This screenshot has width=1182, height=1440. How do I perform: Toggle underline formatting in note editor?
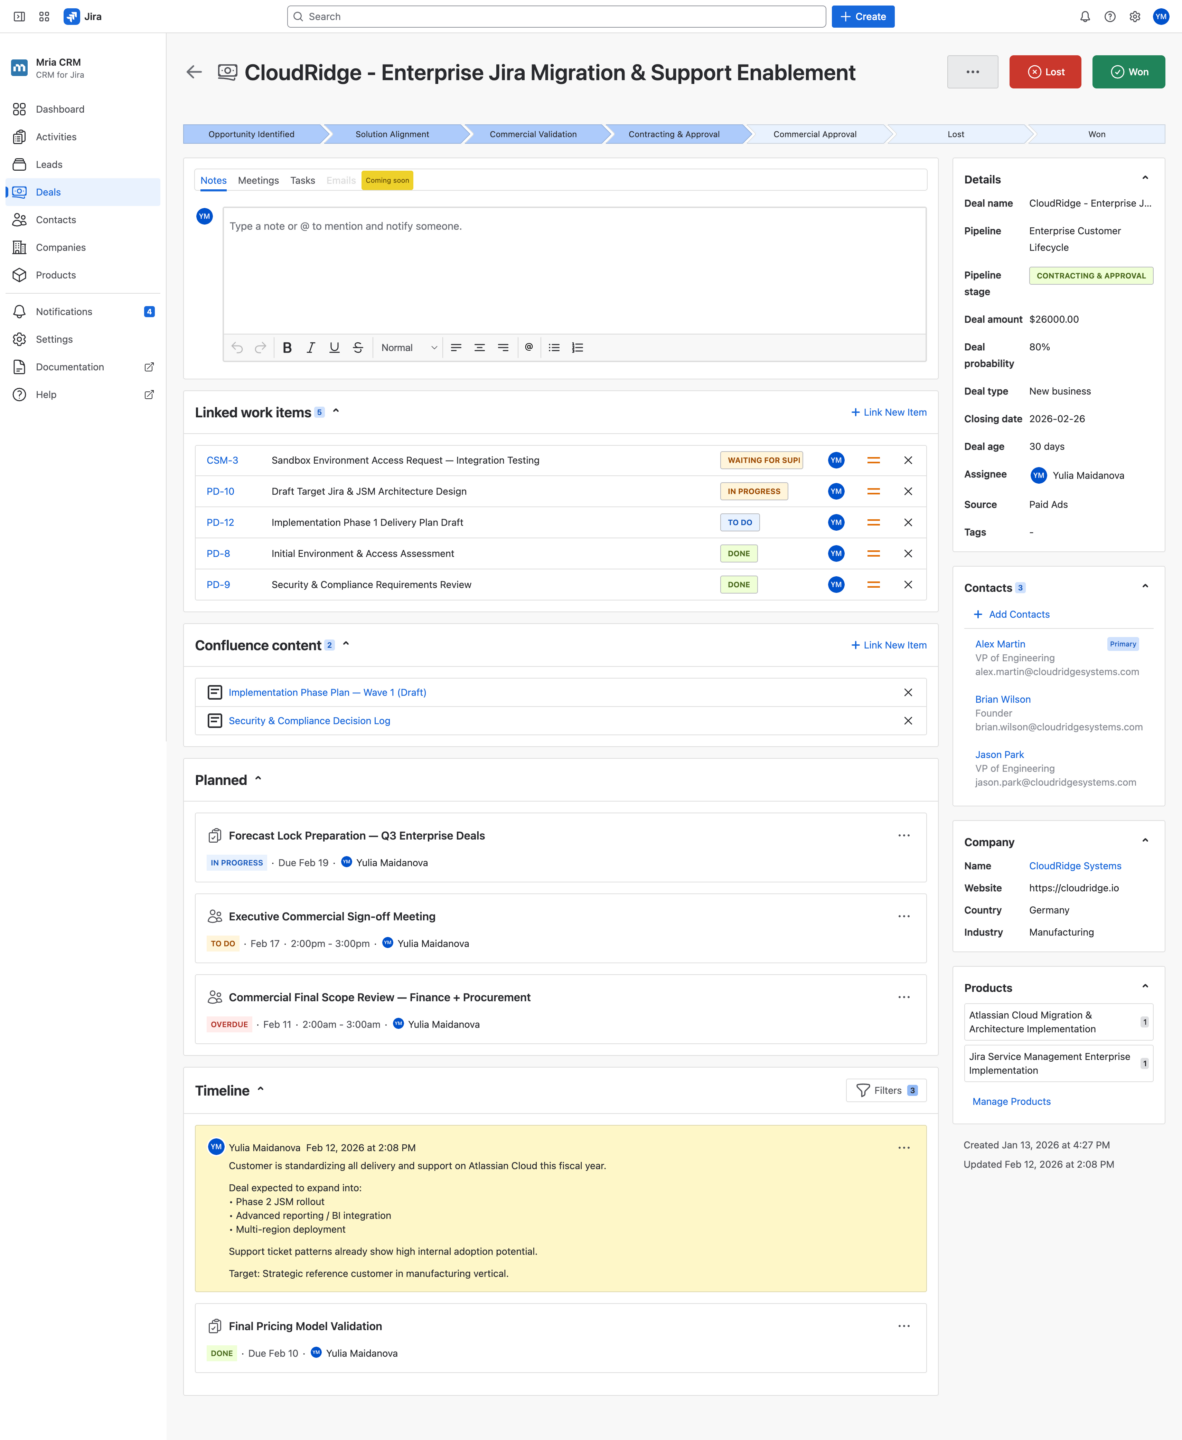[334, 348]
